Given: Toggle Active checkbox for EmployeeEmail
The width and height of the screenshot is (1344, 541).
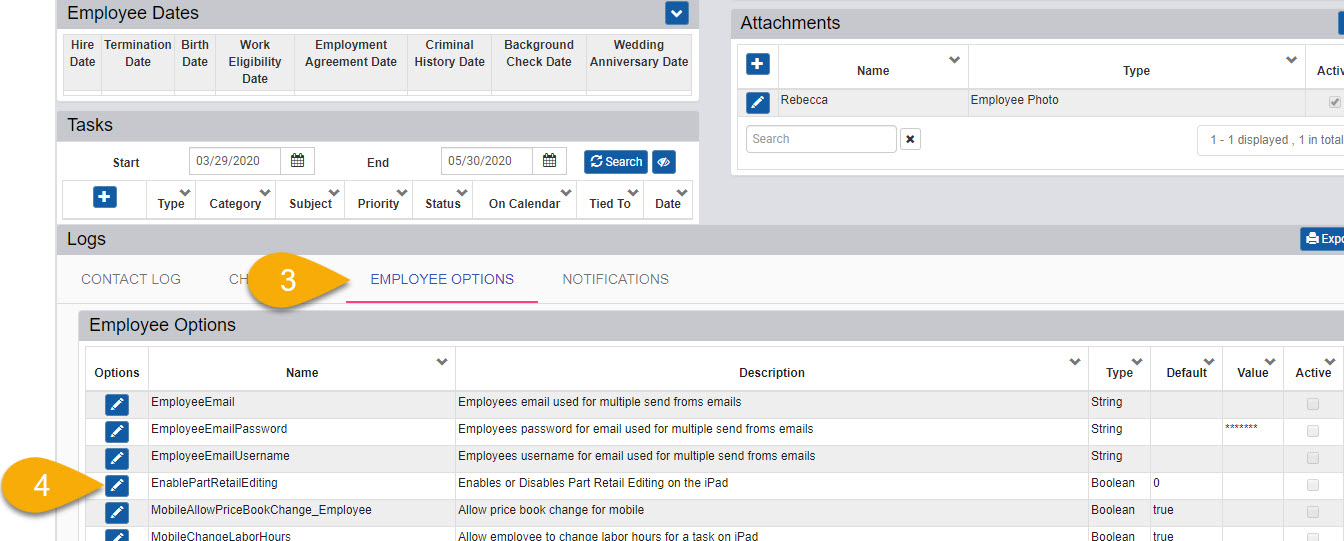Looking at the screenshot, I should pos(1312,404).
